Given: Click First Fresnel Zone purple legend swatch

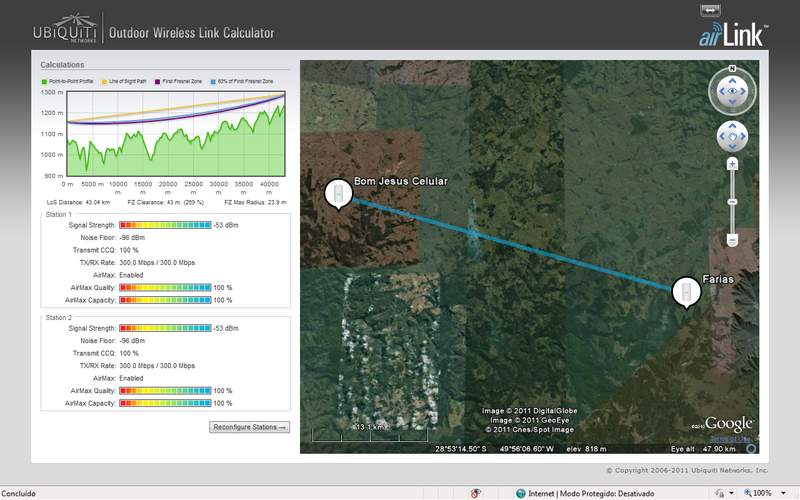Looking at the screenshot, I should [158, 82].
